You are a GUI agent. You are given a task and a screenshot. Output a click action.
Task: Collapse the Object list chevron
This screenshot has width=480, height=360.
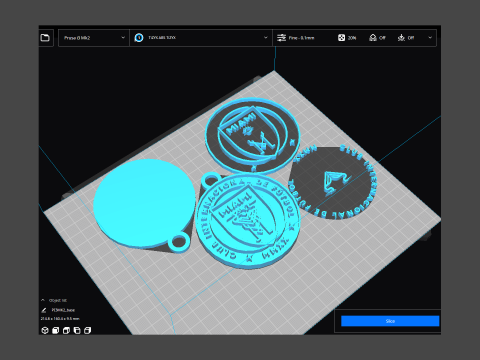coord(43,300)
